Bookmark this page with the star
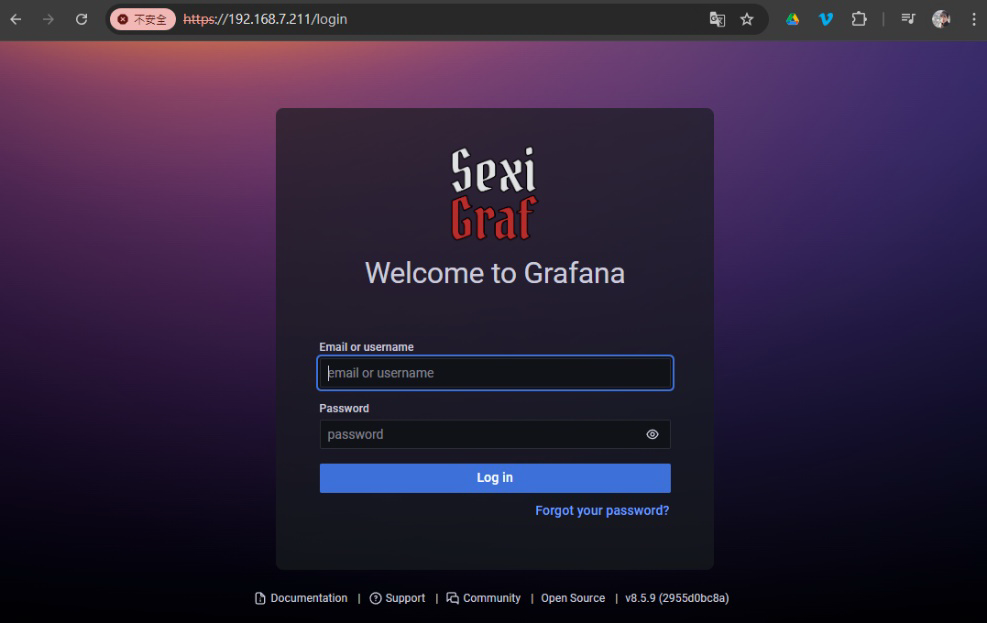 (747, 20)
